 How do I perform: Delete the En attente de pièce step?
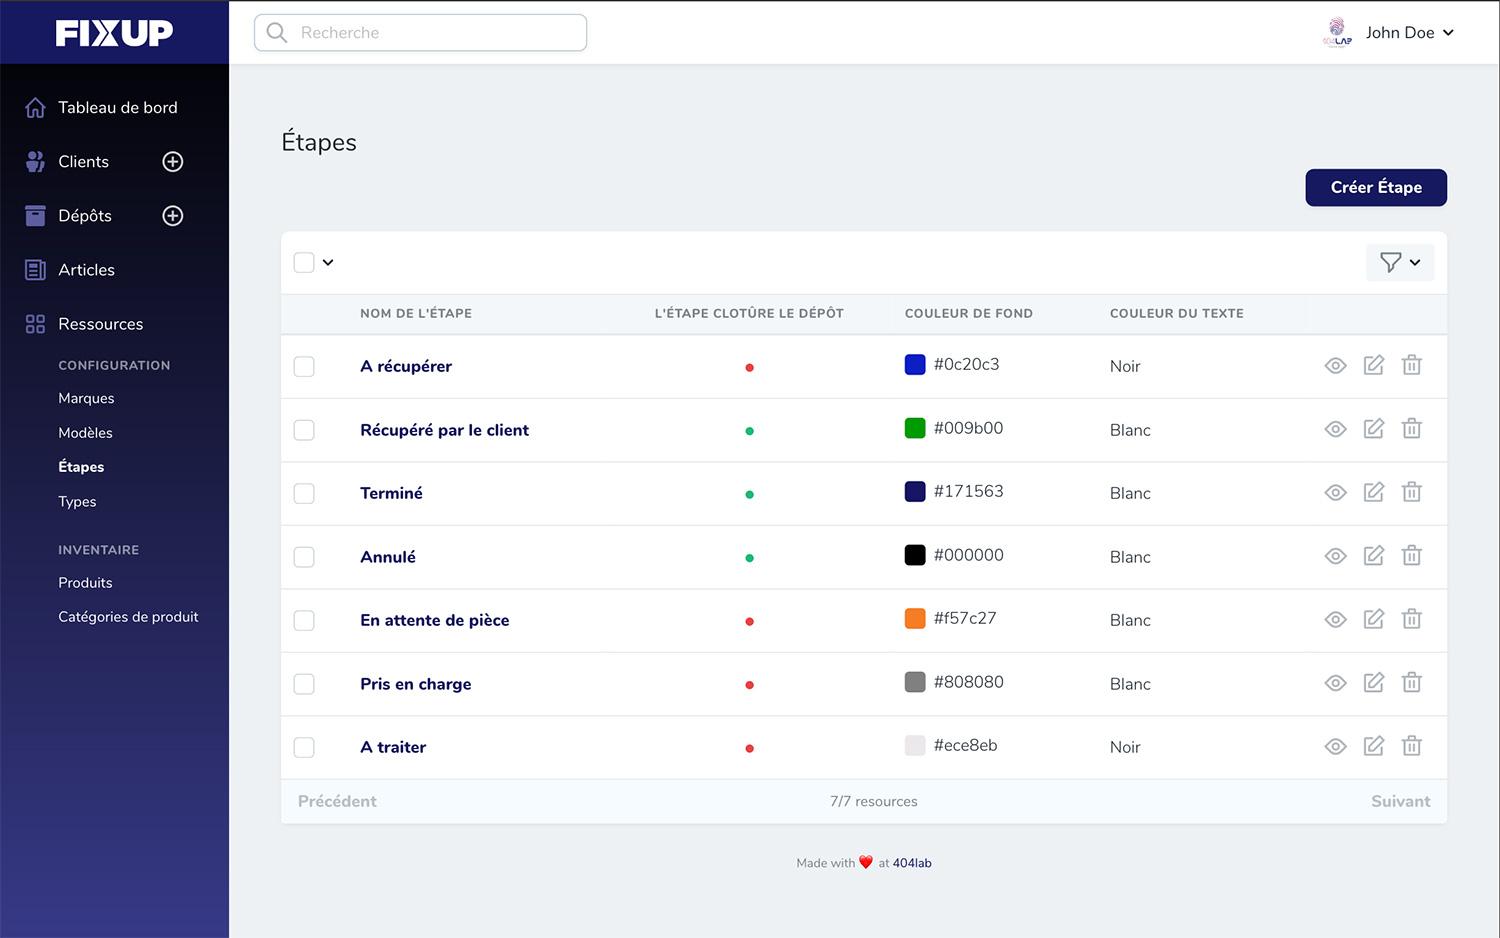(x=1412, y=619)
